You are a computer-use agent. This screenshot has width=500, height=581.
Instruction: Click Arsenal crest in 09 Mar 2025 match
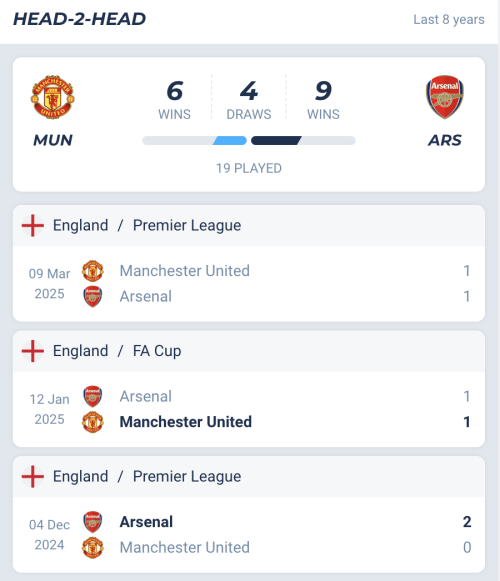pos(93,296)
